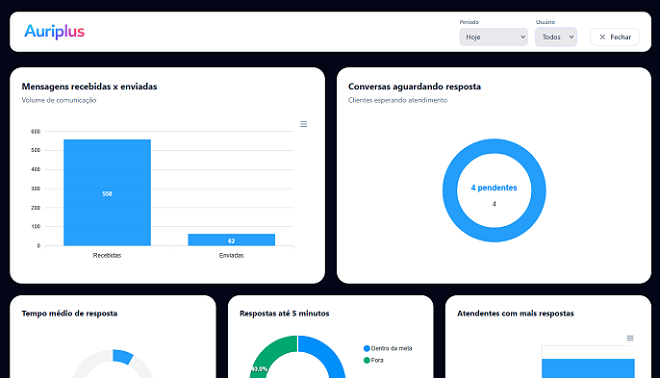Click the 'Enviadas' axis label
This screenshot has width=660, height=378.
coord(232,256)
